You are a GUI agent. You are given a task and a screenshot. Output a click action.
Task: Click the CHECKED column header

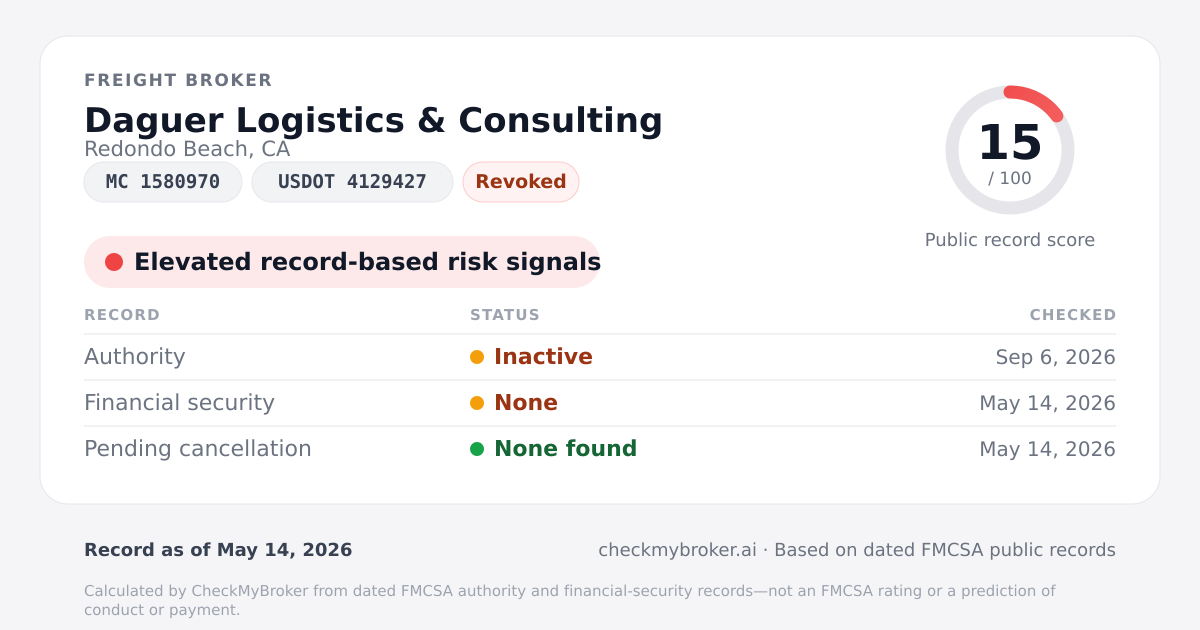[1073, 315]
